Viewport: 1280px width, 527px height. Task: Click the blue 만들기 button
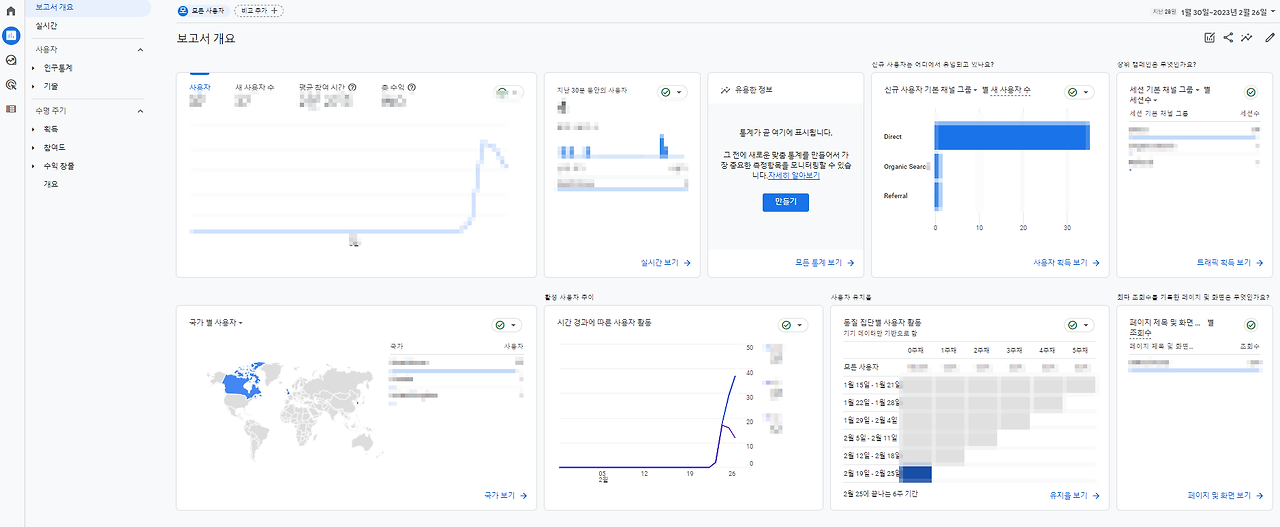pyautogui.click(x=785, y=202)
